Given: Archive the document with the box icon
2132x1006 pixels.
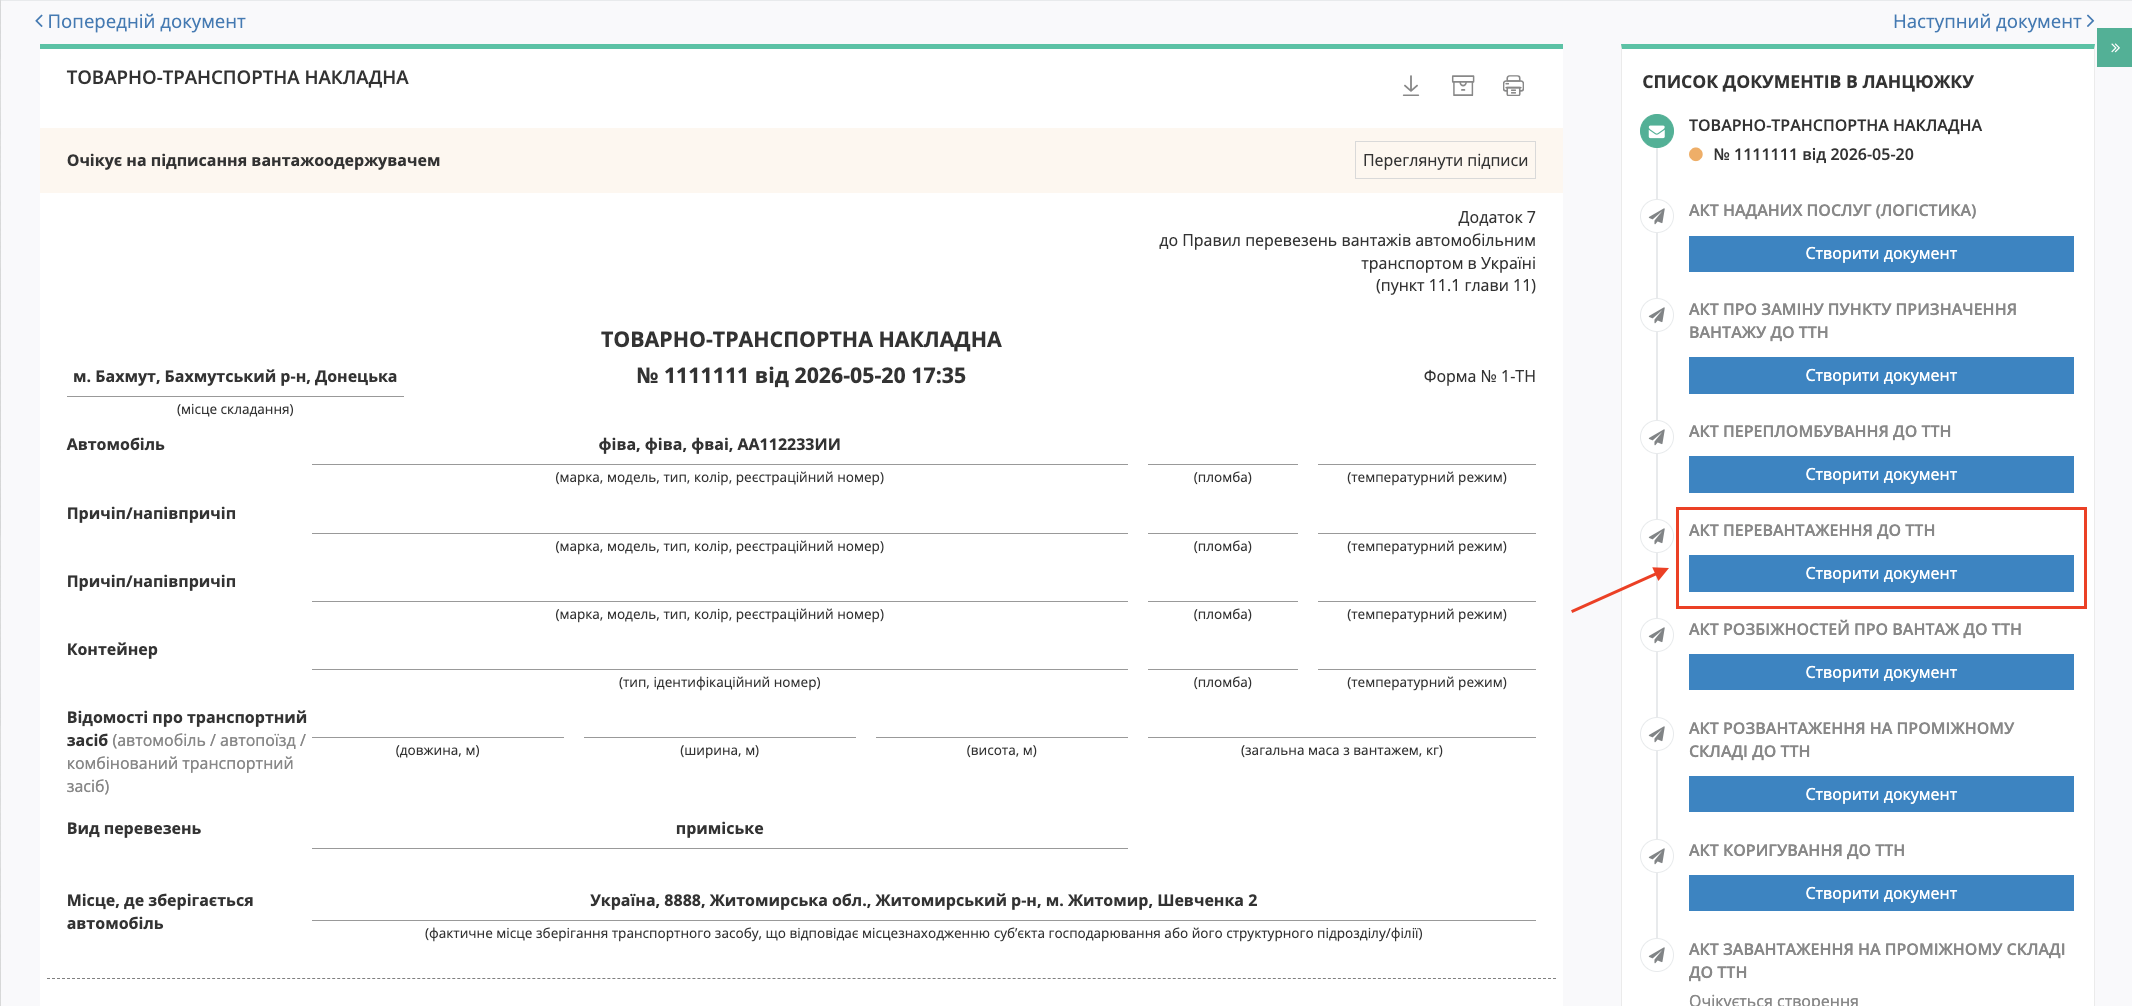Looking at the screenshot, I should coord(1463,86).
